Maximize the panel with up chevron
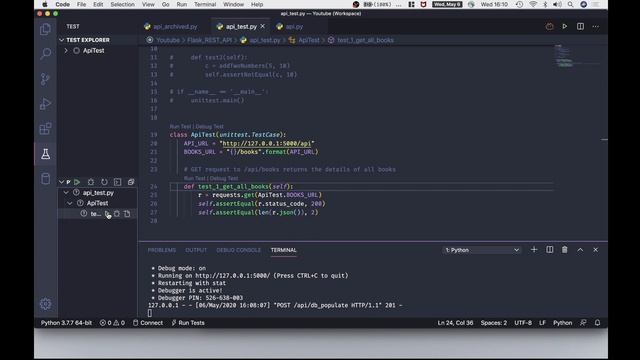This screenshot has width=640, height=360. (x=580, y=249)
